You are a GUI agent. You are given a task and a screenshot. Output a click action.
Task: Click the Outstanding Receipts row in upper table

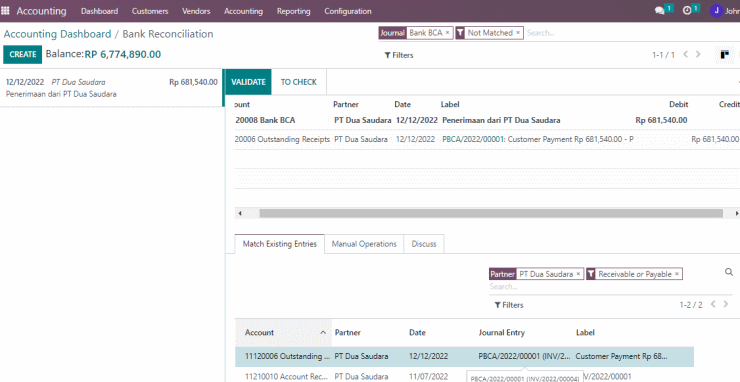coord(487,139)
